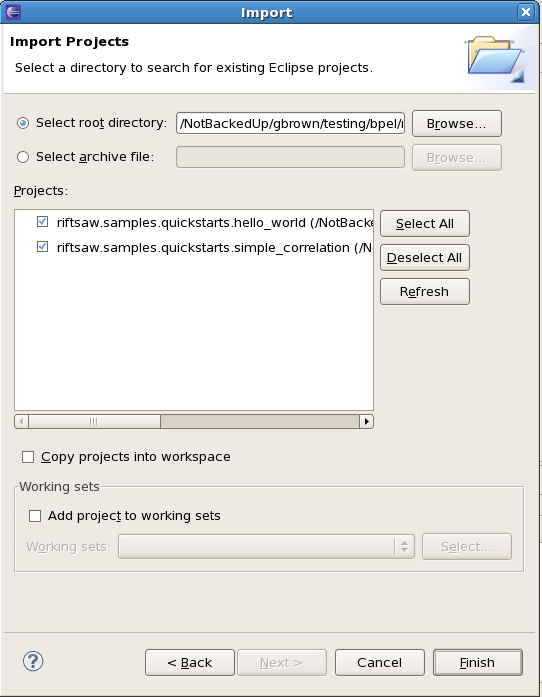542x697 pixels.
Task: Click the Select All button
Action: click(x=425, y=224)
